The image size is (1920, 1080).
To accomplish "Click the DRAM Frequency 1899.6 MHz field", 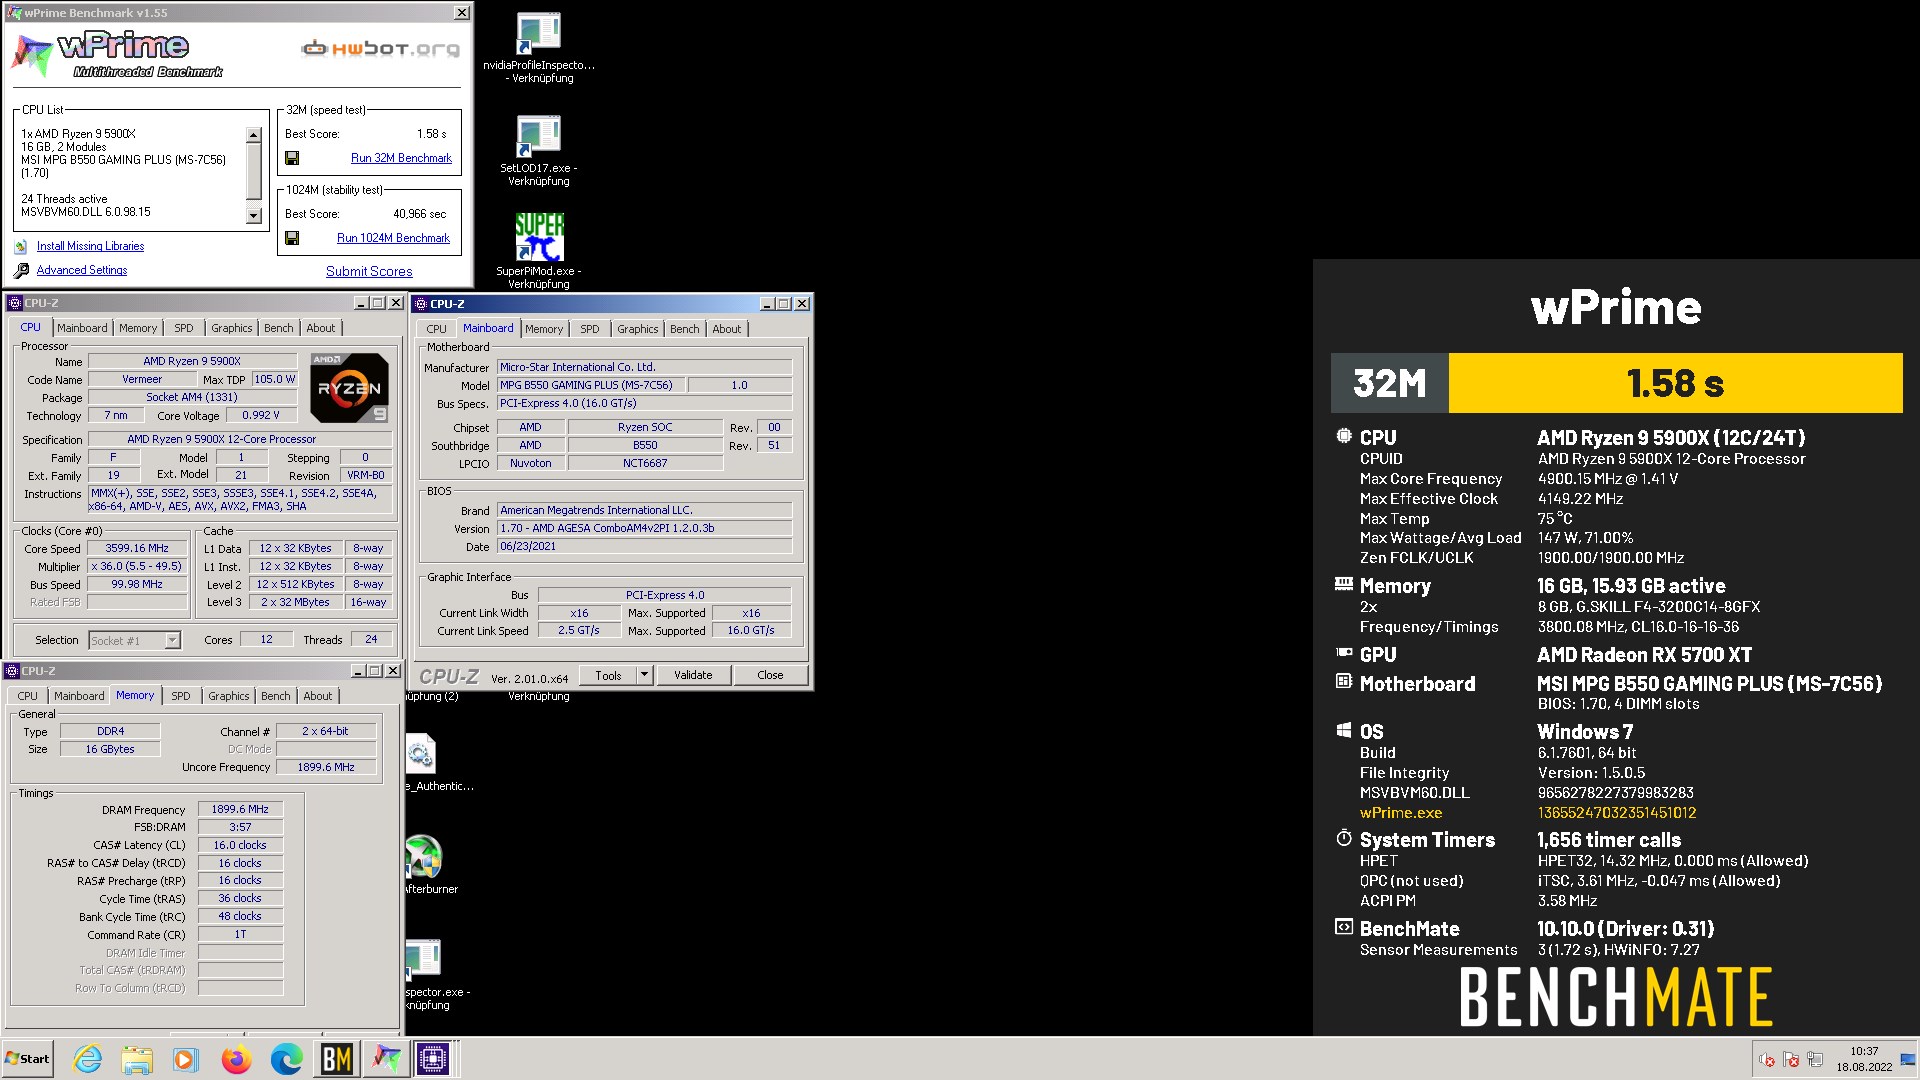I will (x=240, y=809).
